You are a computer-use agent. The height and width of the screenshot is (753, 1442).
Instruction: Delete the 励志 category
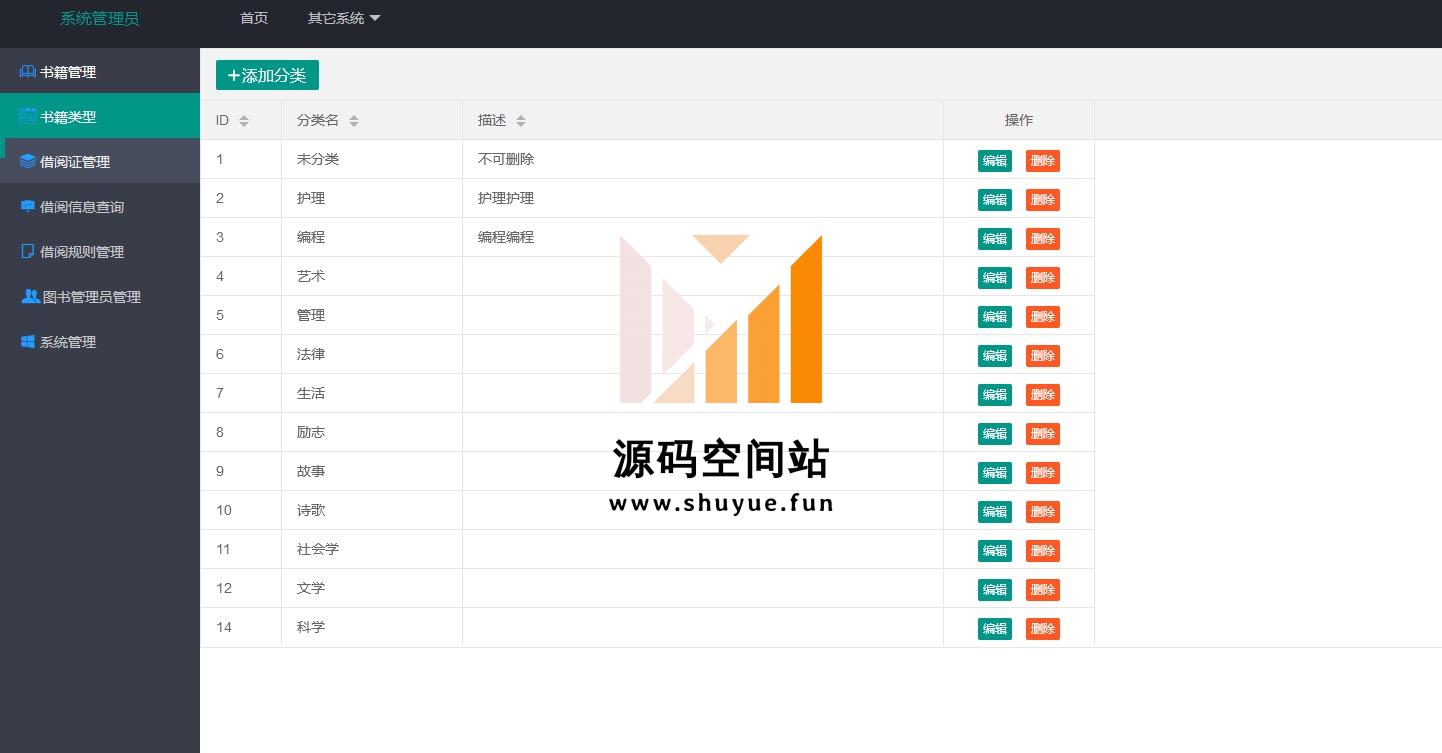coord(1043,434)
